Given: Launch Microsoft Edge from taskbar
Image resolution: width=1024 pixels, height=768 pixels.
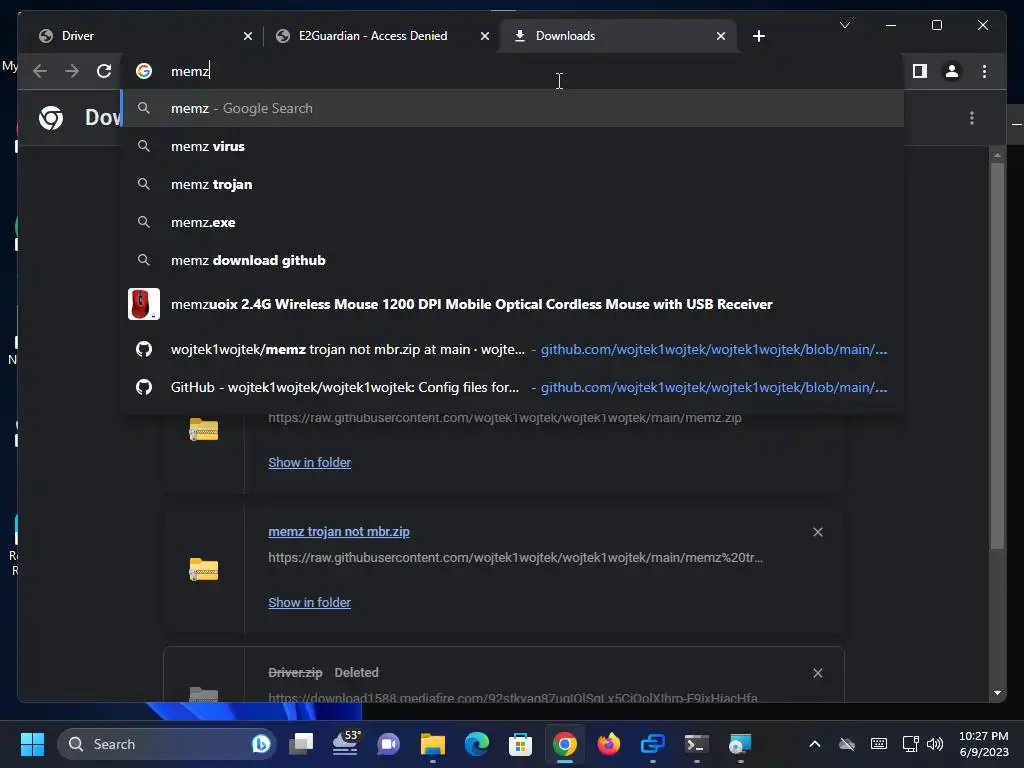Looking at the screenshot, I should [476, 744].
